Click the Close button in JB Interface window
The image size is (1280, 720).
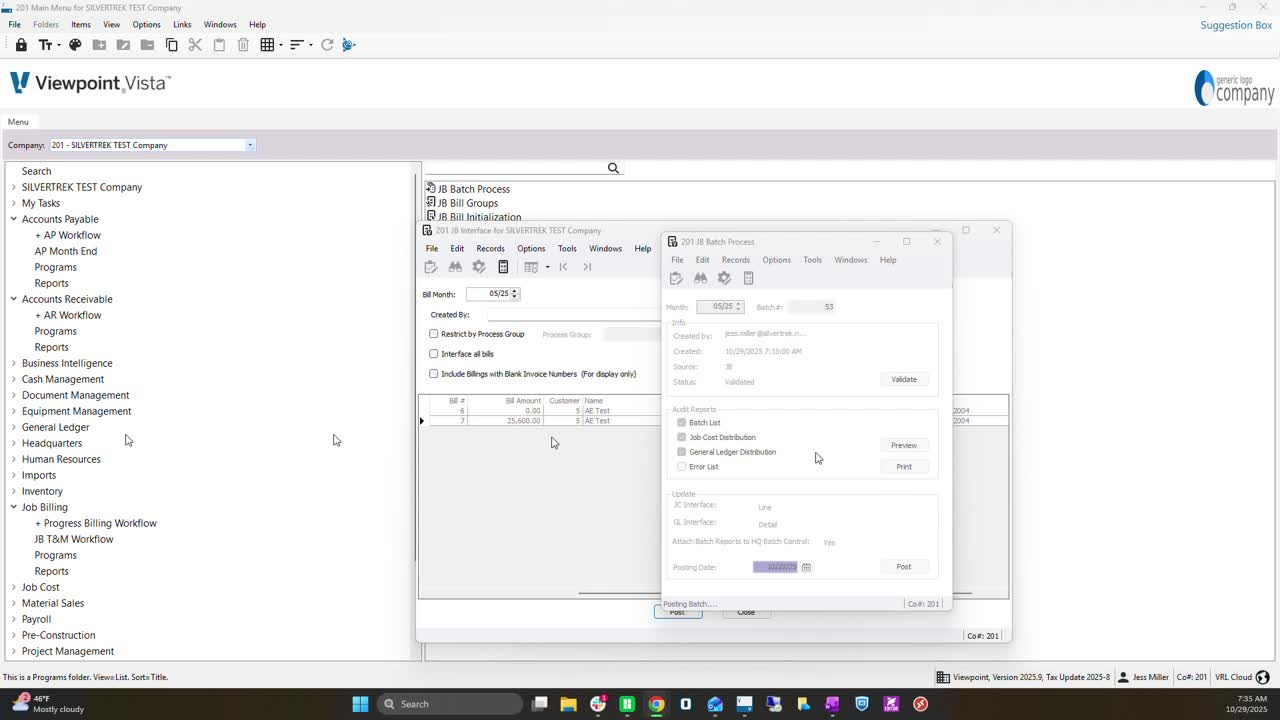coord(746,612)
